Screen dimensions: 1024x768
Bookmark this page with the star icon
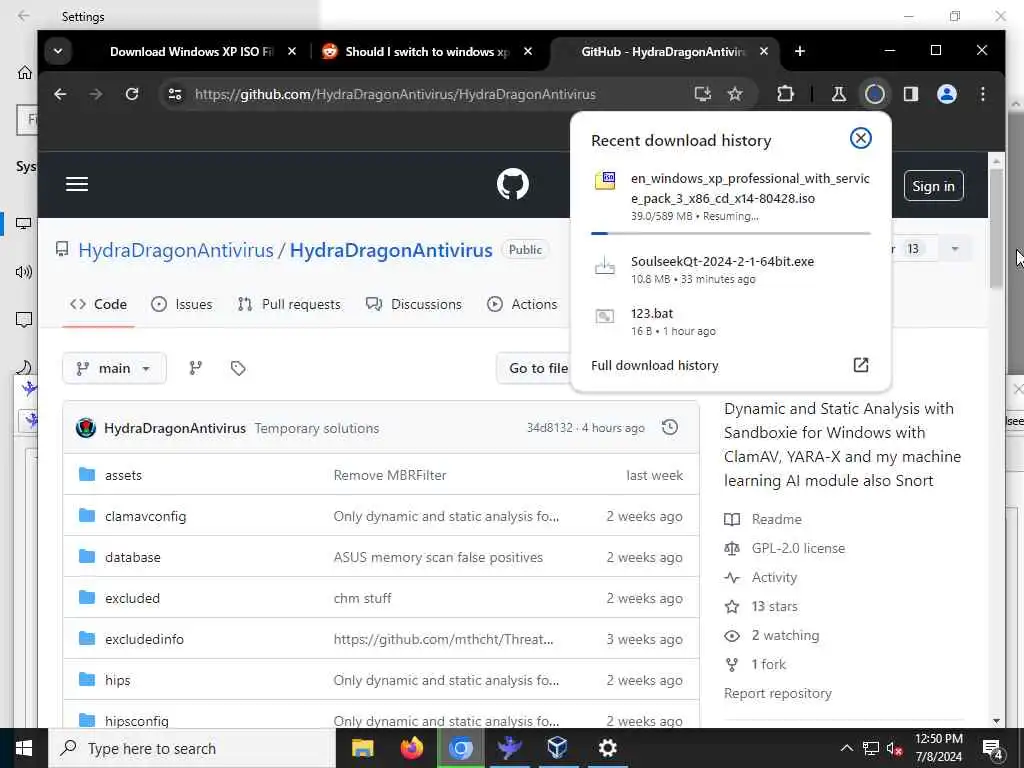pos(735,94)
